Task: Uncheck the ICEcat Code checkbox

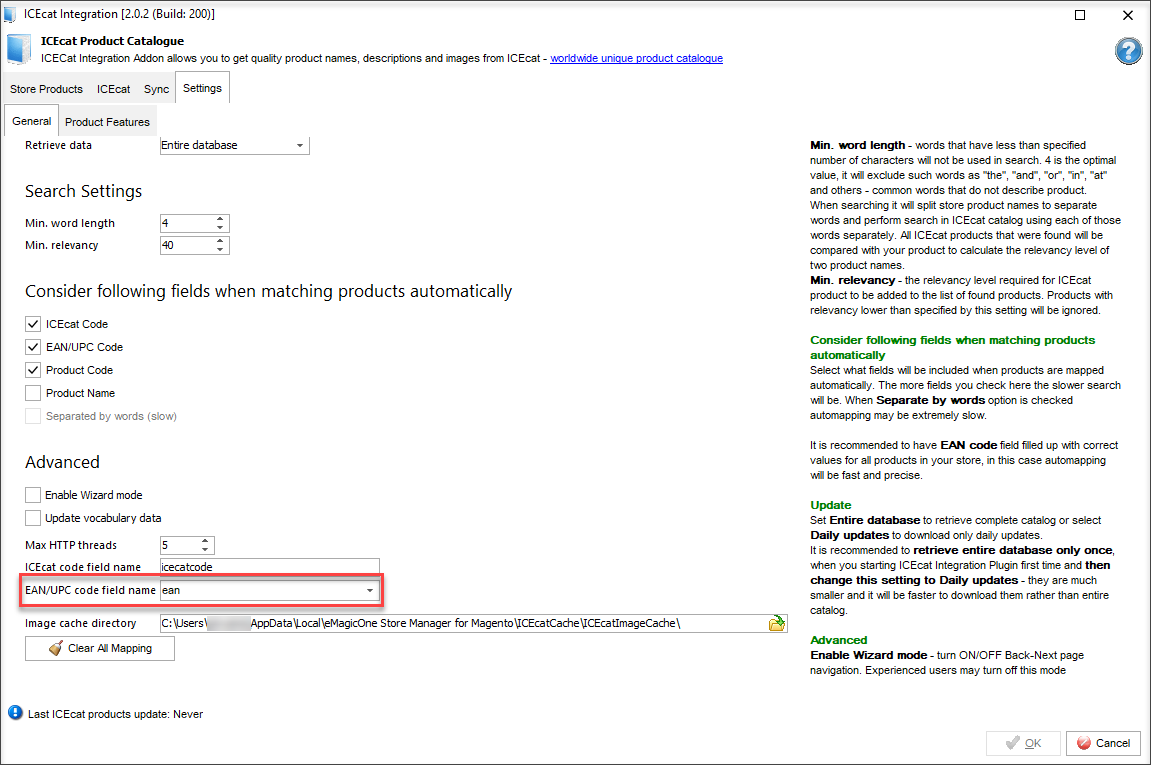Action: pyautogui.click(x=34, y=324)
